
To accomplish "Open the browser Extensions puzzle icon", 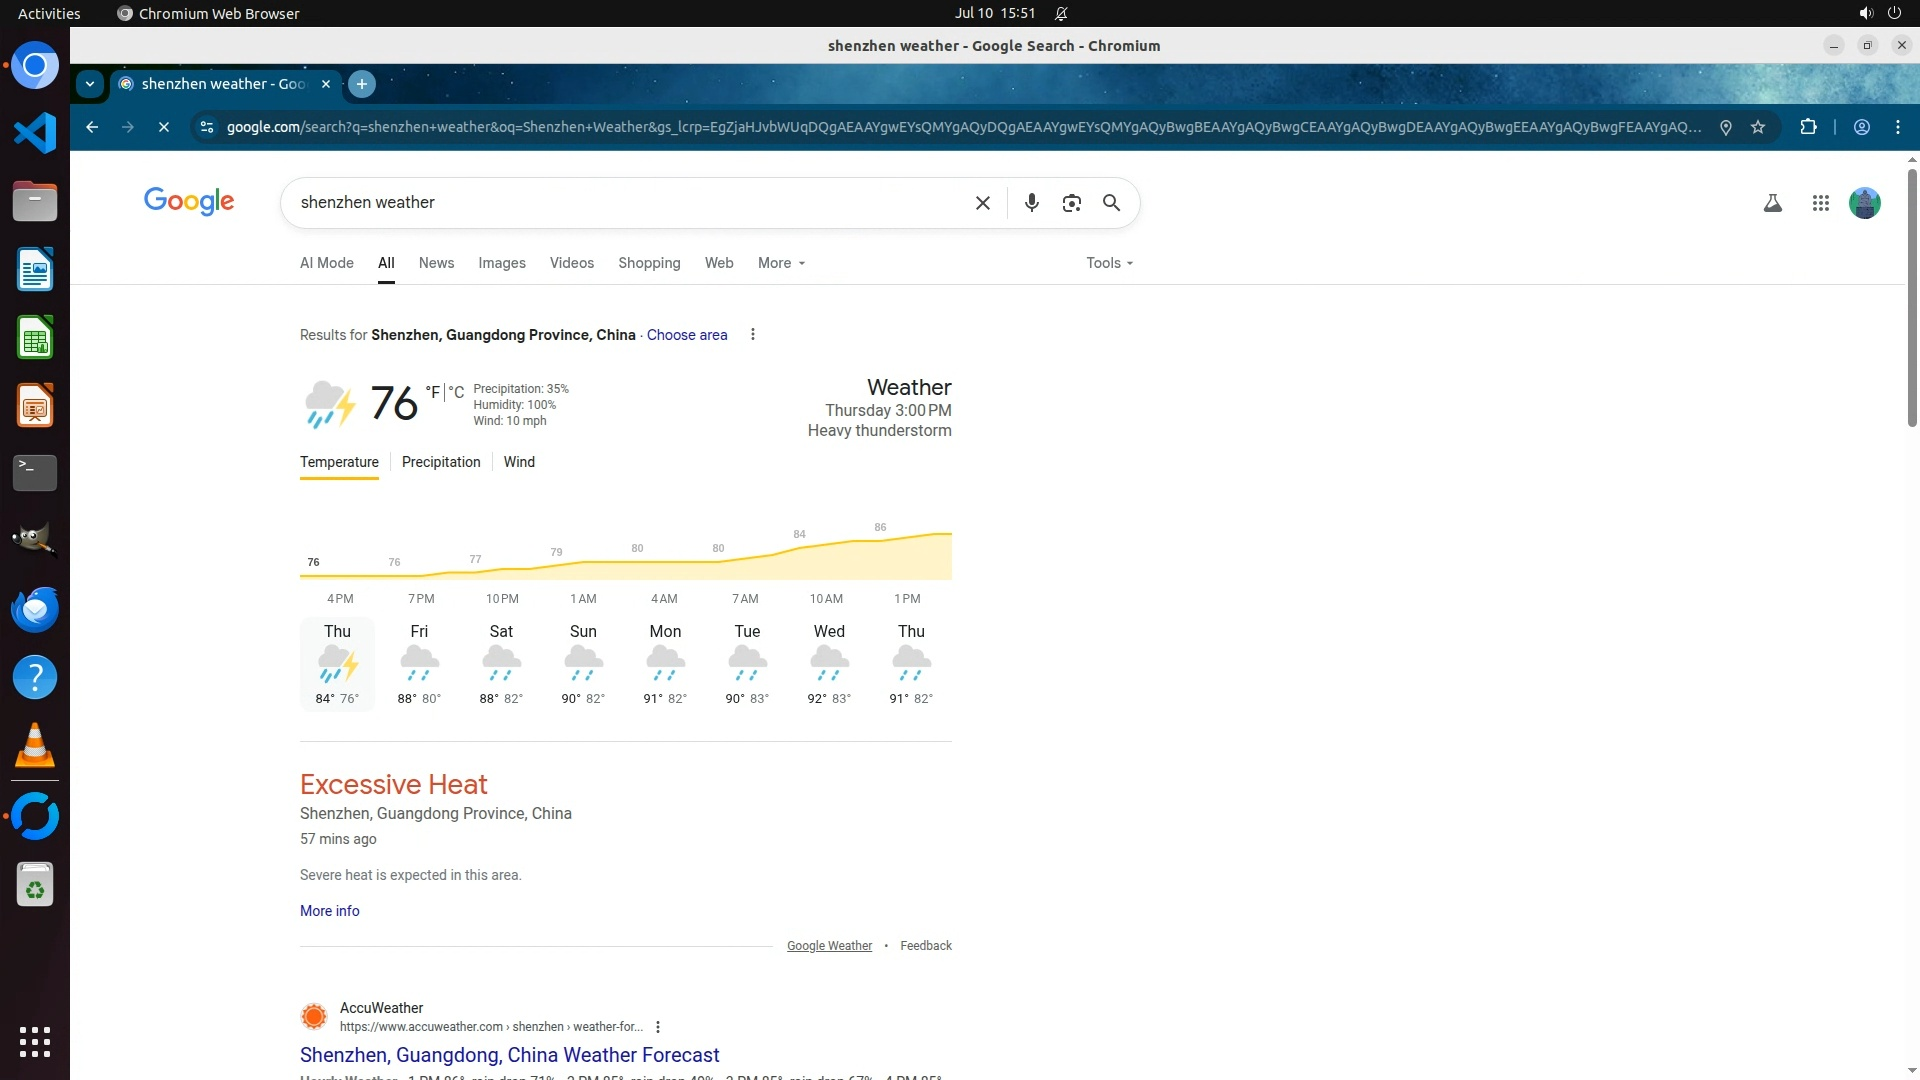I will [1808, 127].
